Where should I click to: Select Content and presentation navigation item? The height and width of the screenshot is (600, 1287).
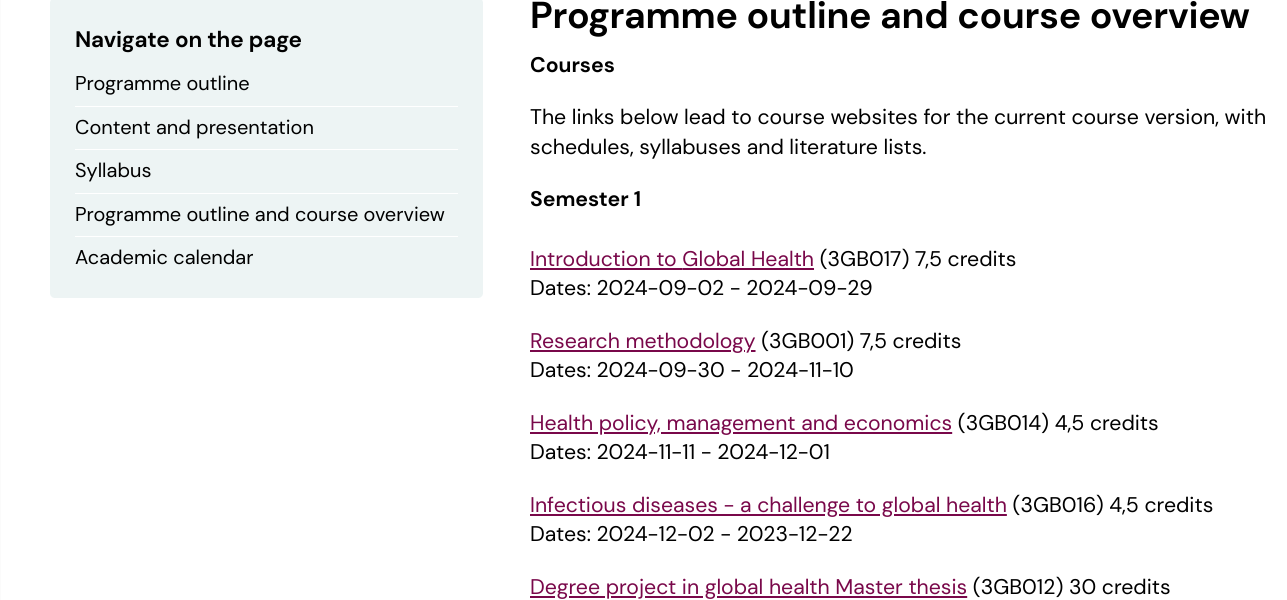(x=194, y=128)
